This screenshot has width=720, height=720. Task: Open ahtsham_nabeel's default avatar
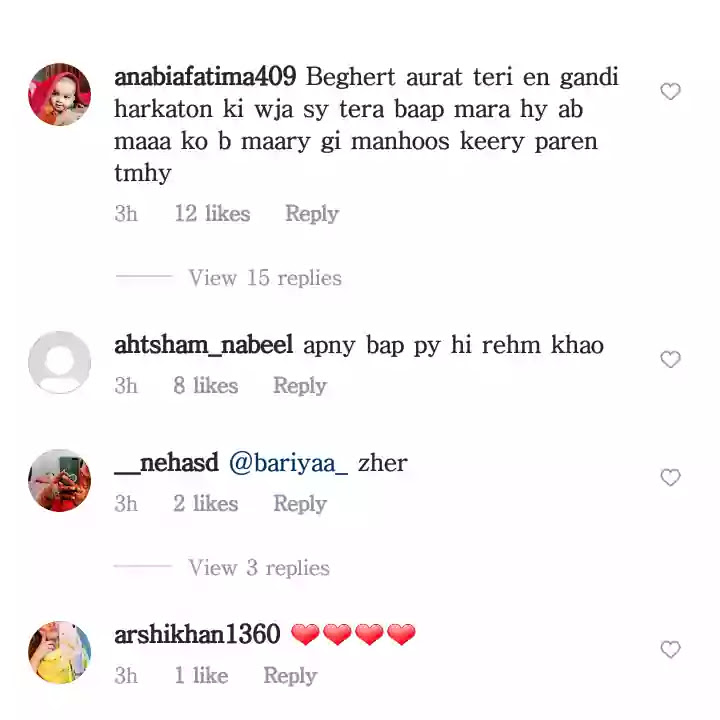click(59, 362)
